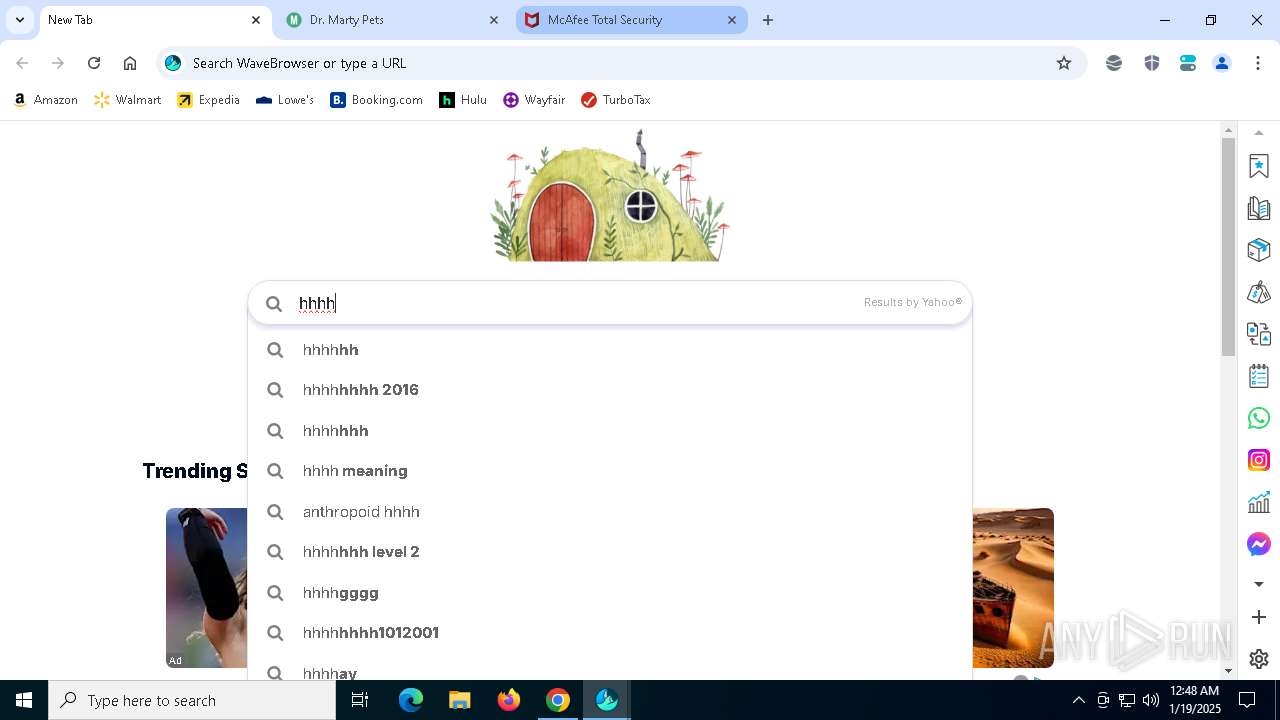Open the stocks chart sidebar icon

click(x=1259, y=502)
